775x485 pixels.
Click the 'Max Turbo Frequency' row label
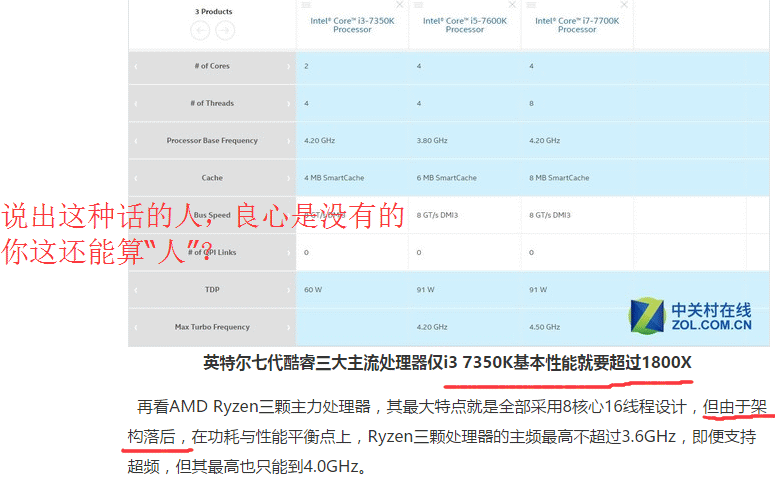click(212, 327)
